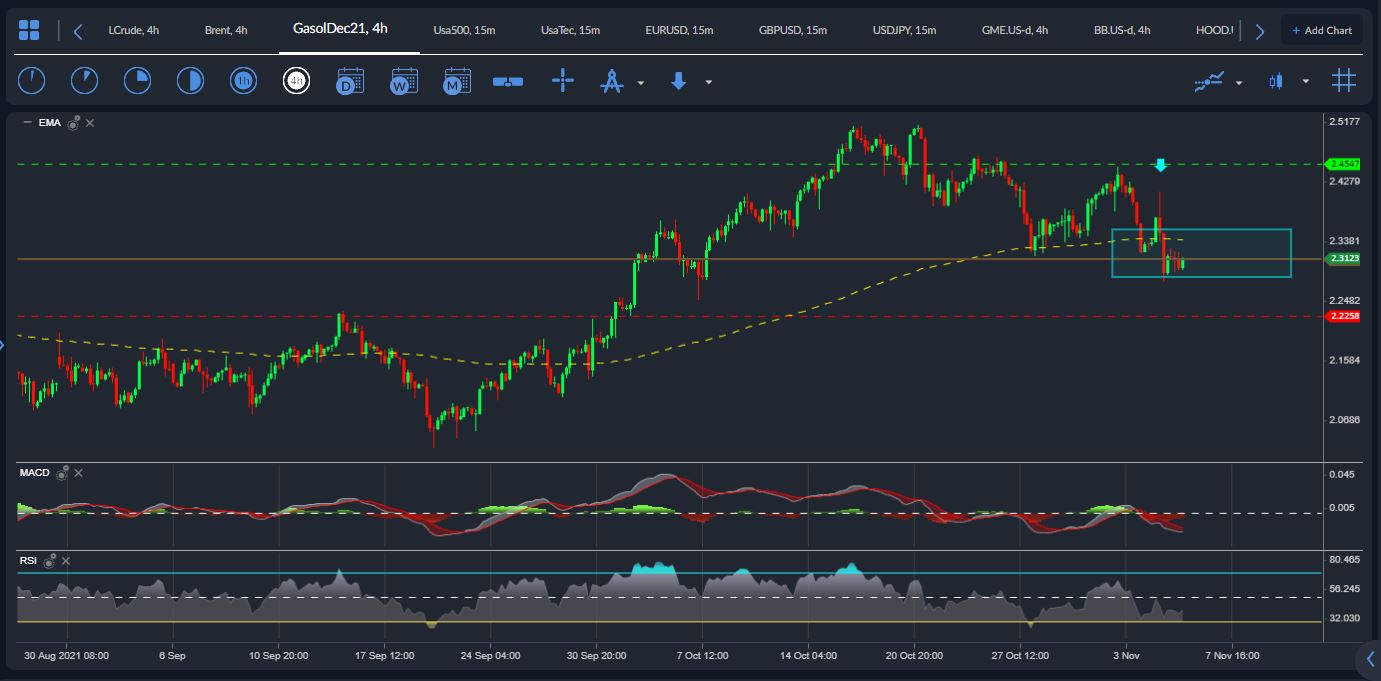The width and height of the screenshot is (1381, 681).
Task: Expand the drawing tools dropdown arrow
Action: [x=640, y=82]
